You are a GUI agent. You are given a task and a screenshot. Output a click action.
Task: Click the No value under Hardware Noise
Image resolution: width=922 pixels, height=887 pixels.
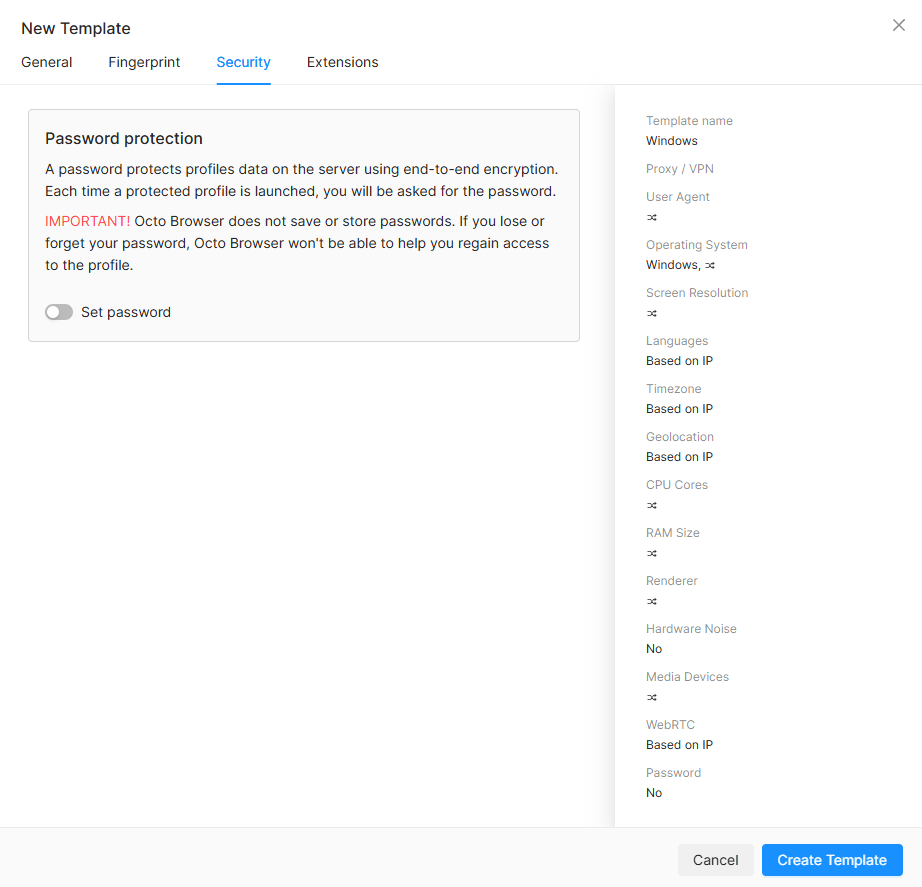pos(654,649)
